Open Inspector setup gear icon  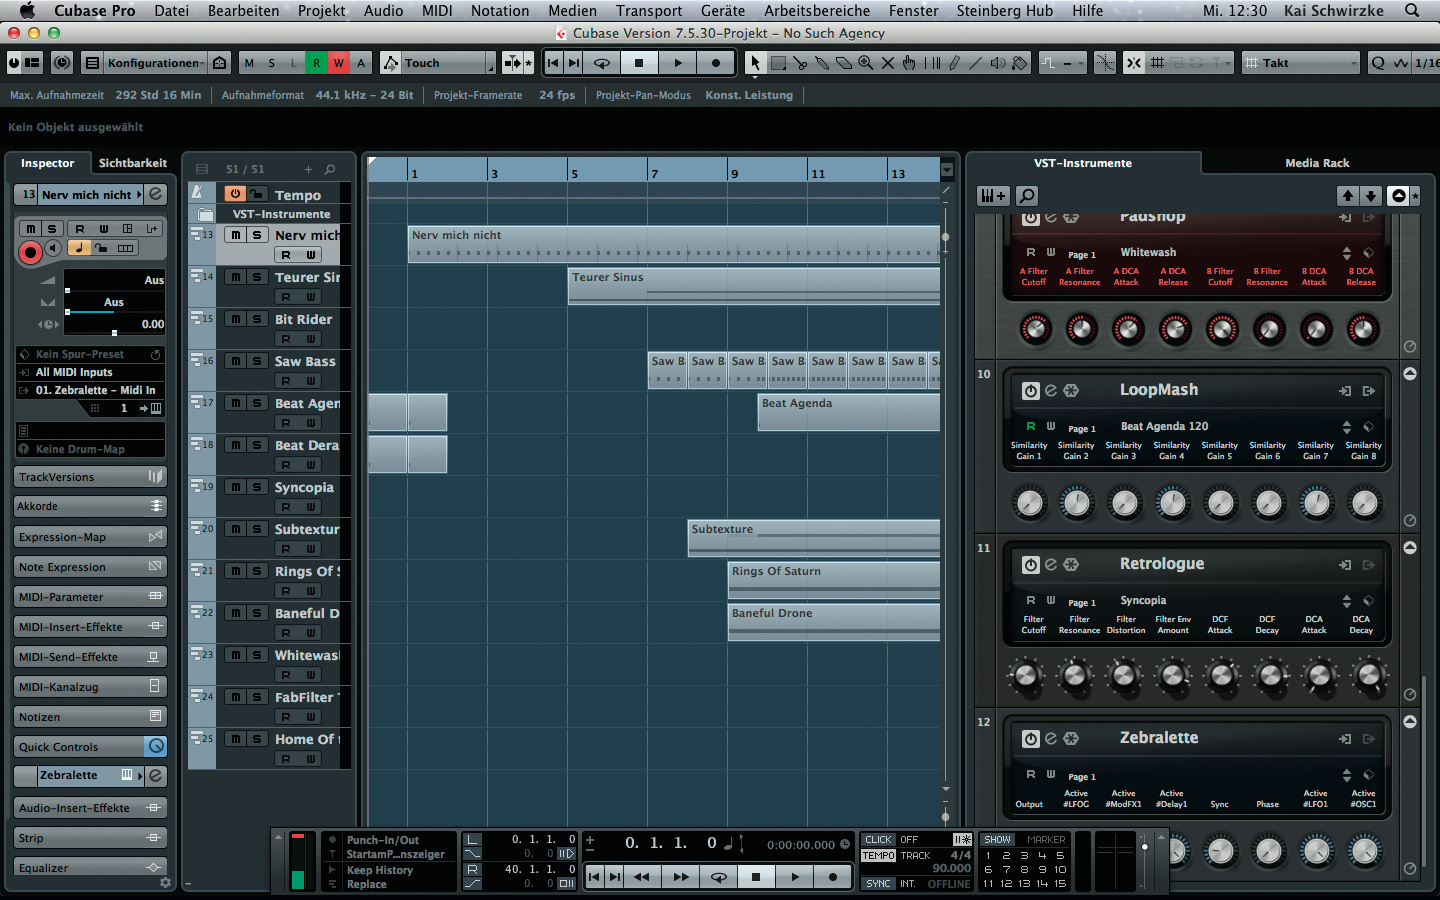click(165, 882)
